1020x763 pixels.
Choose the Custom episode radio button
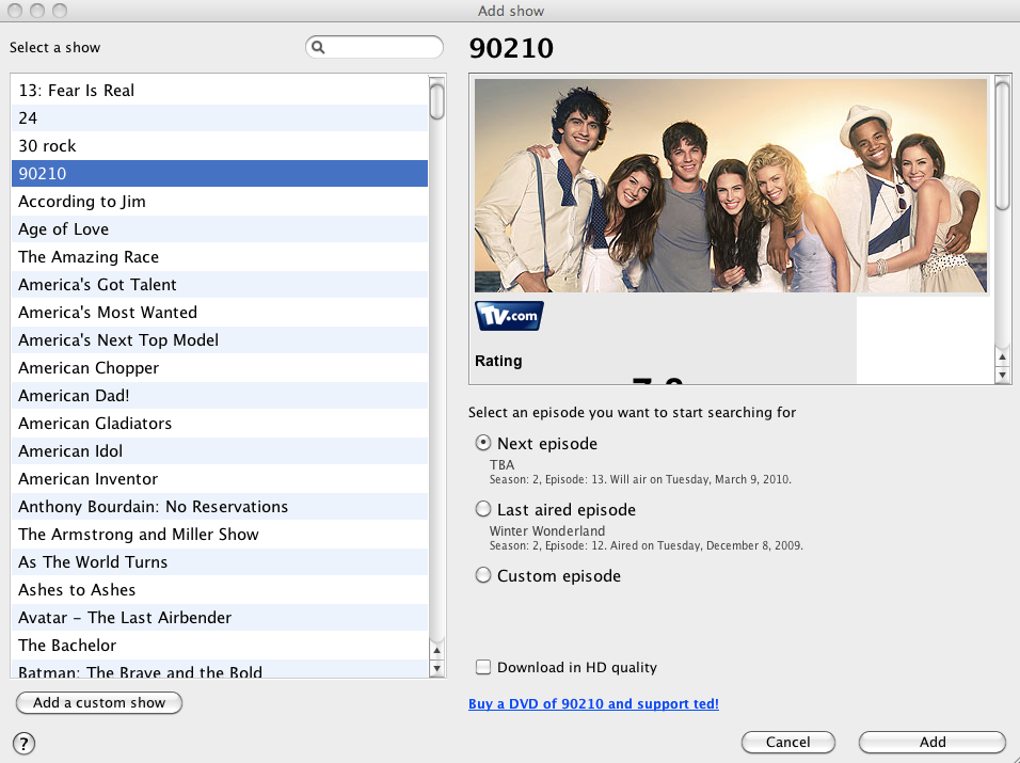(483, 576)
